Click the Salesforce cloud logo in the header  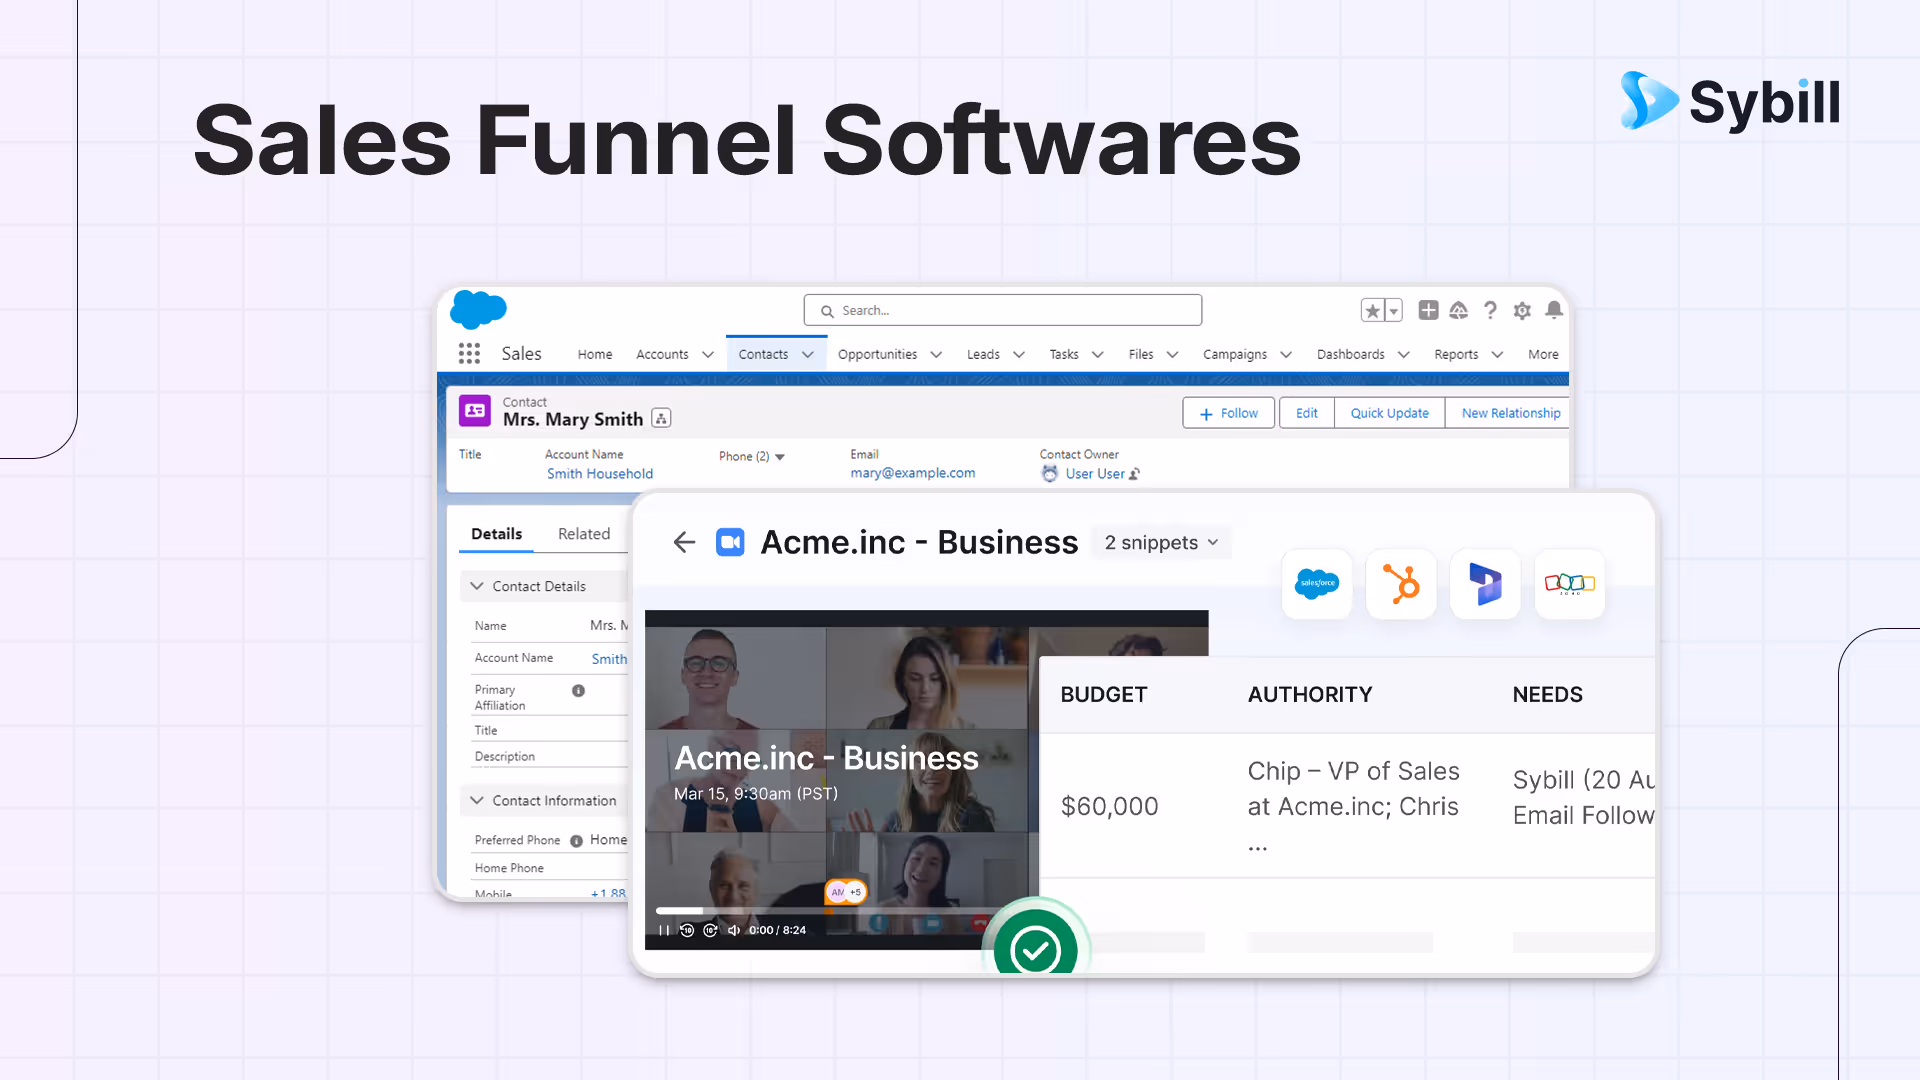click(x=478, y=310)
